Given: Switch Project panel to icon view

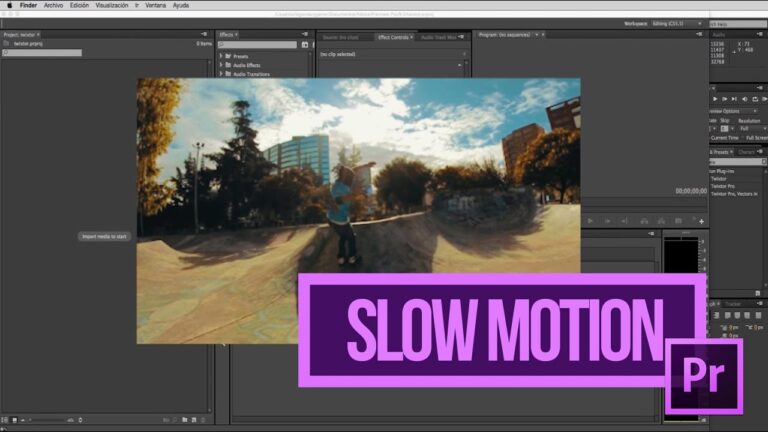Looking at the screenshot, I should 14,420.
